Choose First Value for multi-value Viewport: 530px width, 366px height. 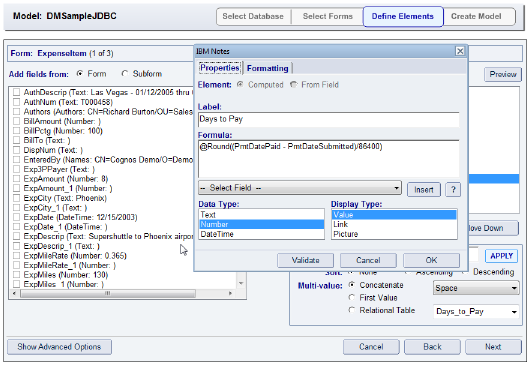point(352,297)
